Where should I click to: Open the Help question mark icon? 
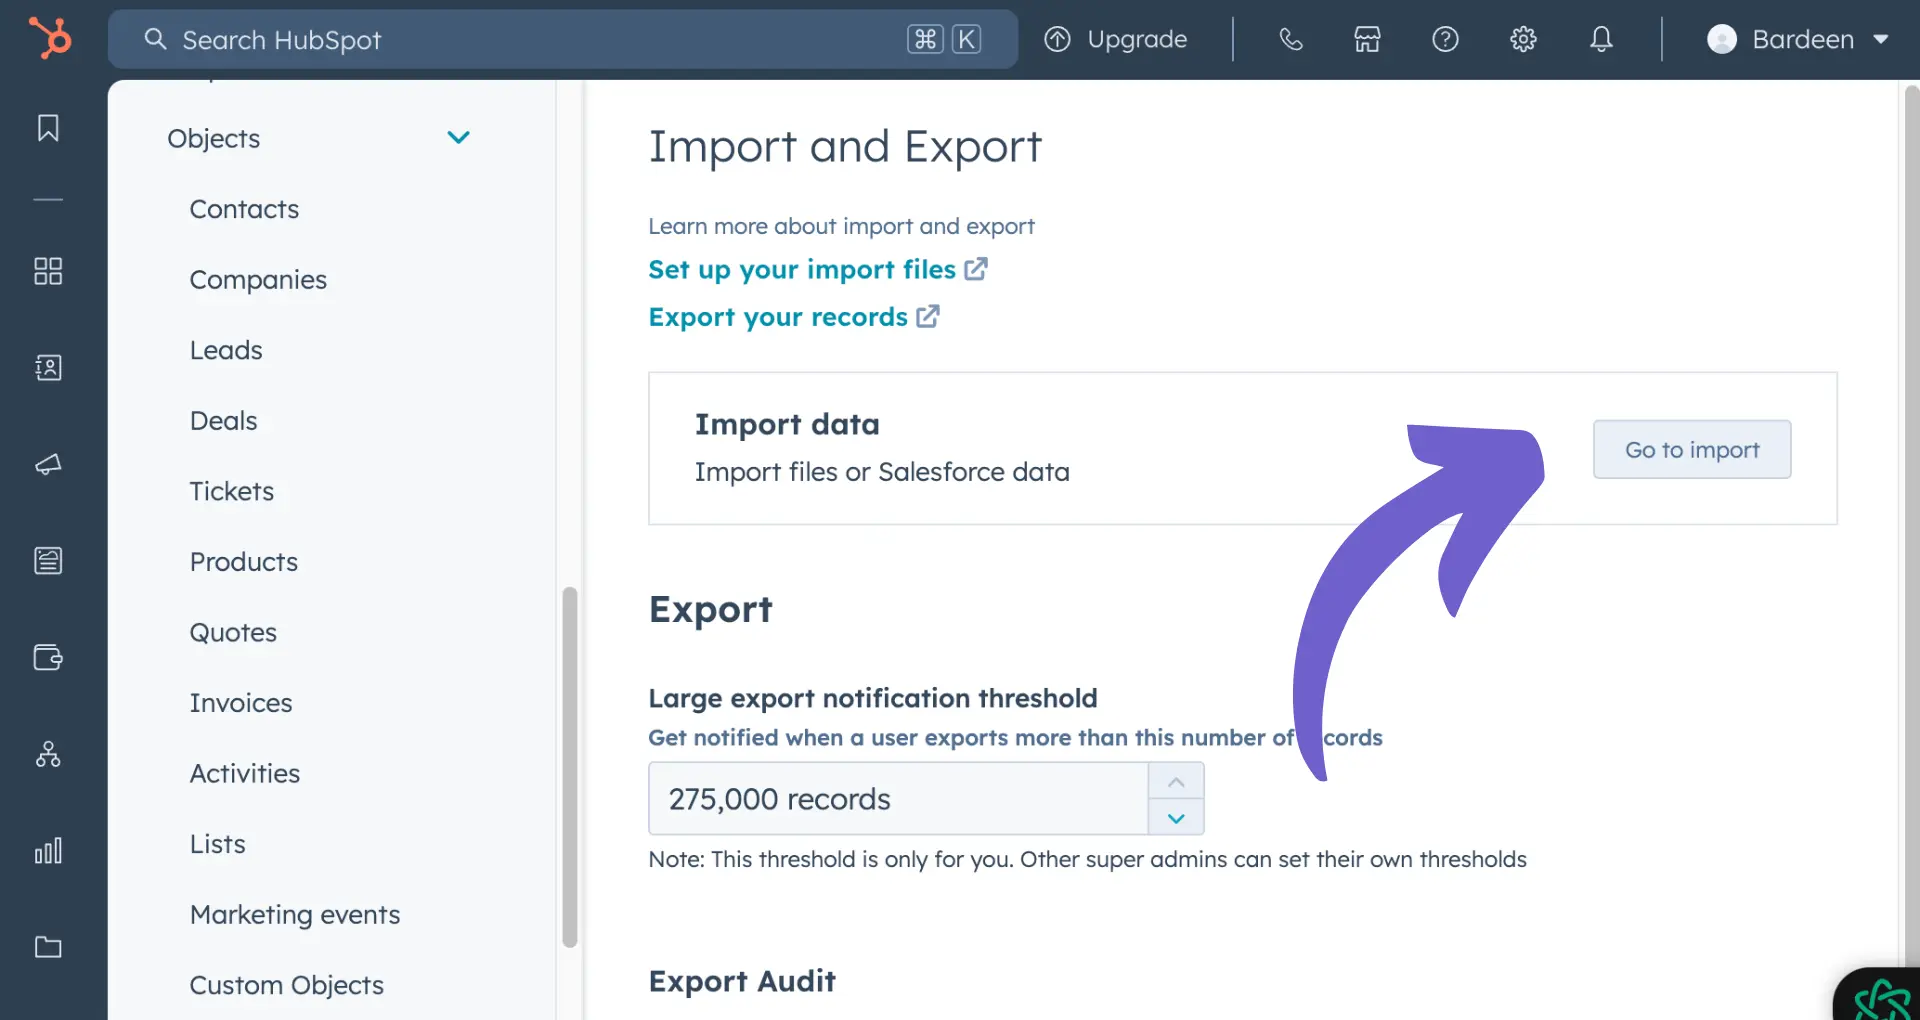coord(1445,39)
